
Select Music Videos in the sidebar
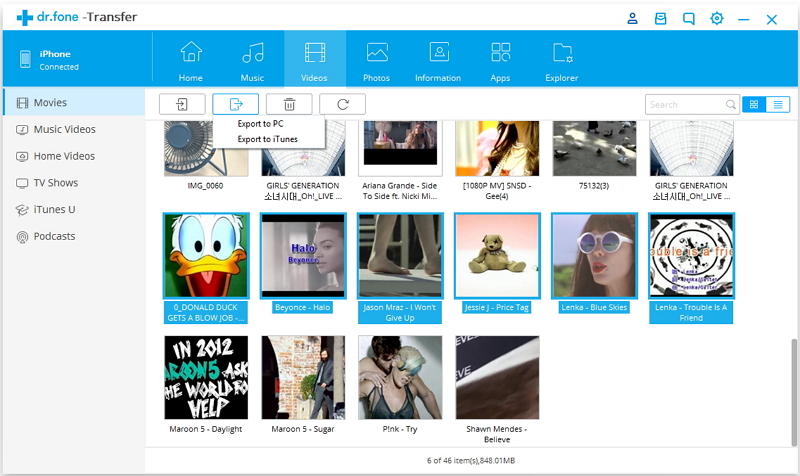click(74, 129)
